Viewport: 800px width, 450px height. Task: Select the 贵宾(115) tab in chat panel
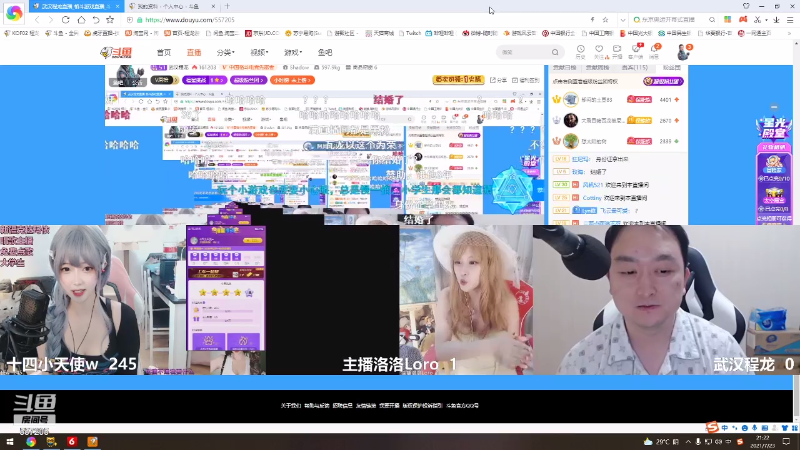tap(635, 67)
